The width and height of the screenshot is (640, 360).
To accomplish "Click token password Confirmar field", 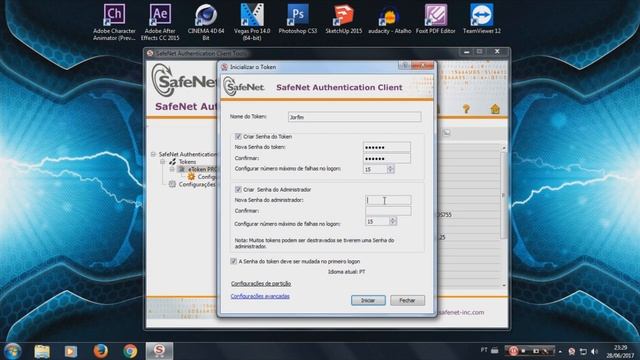I will (387, 158).
